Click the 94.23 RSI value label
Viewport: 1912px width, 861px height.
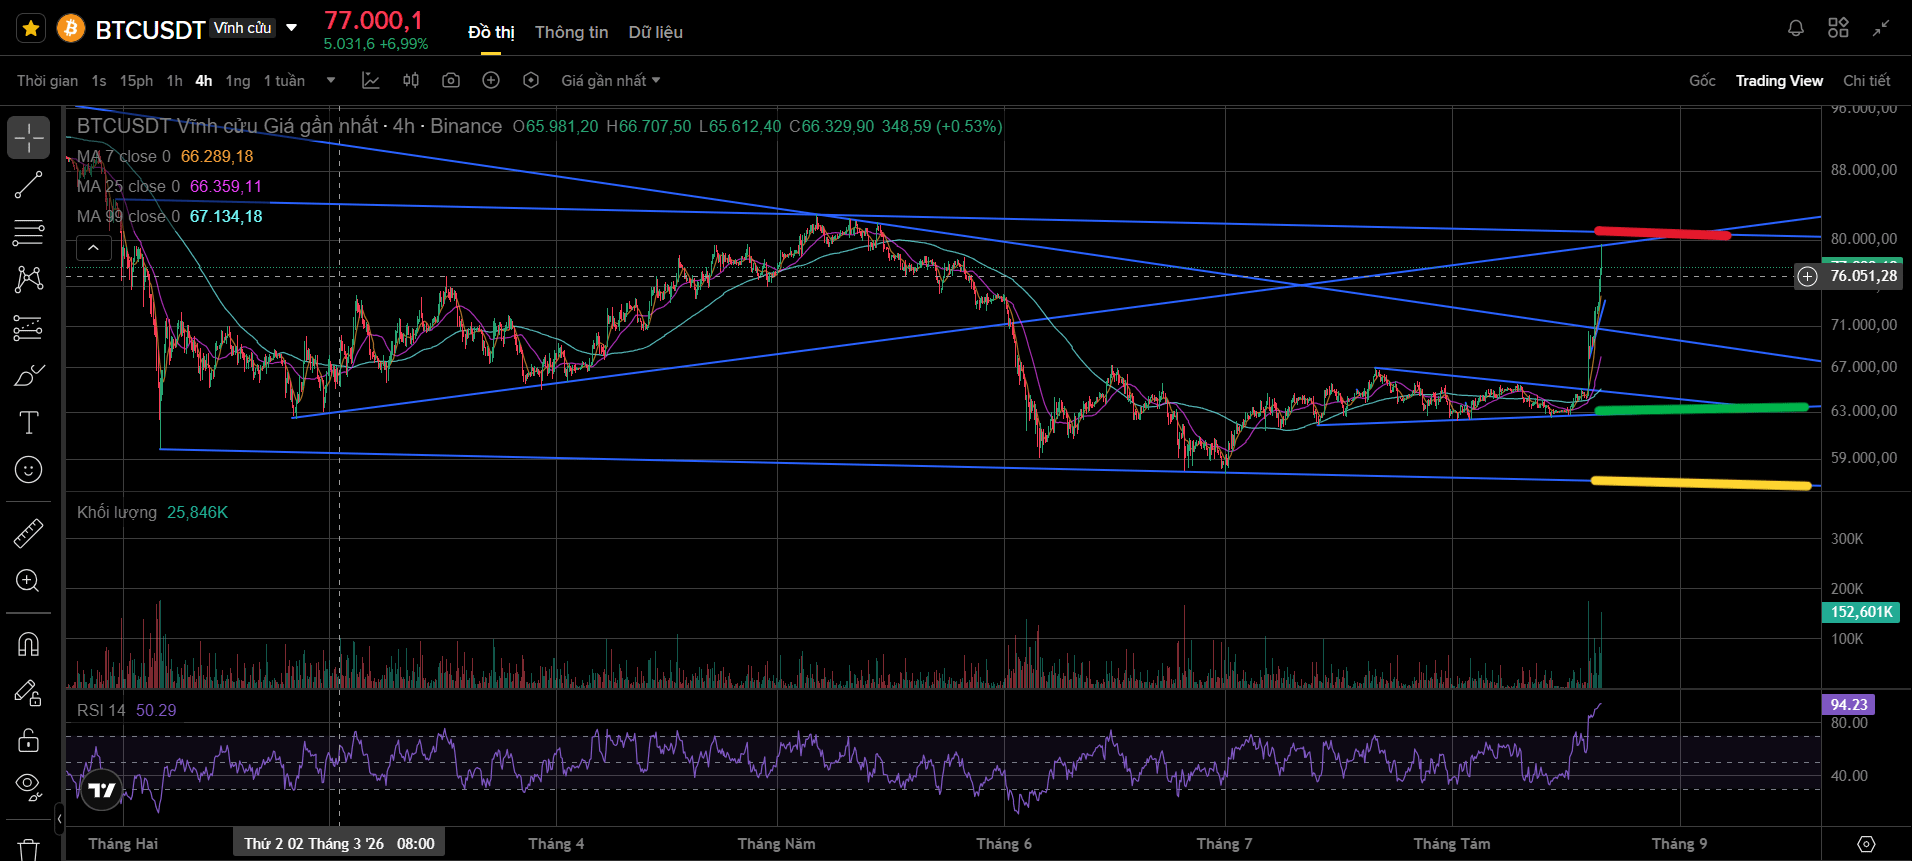1848,705
